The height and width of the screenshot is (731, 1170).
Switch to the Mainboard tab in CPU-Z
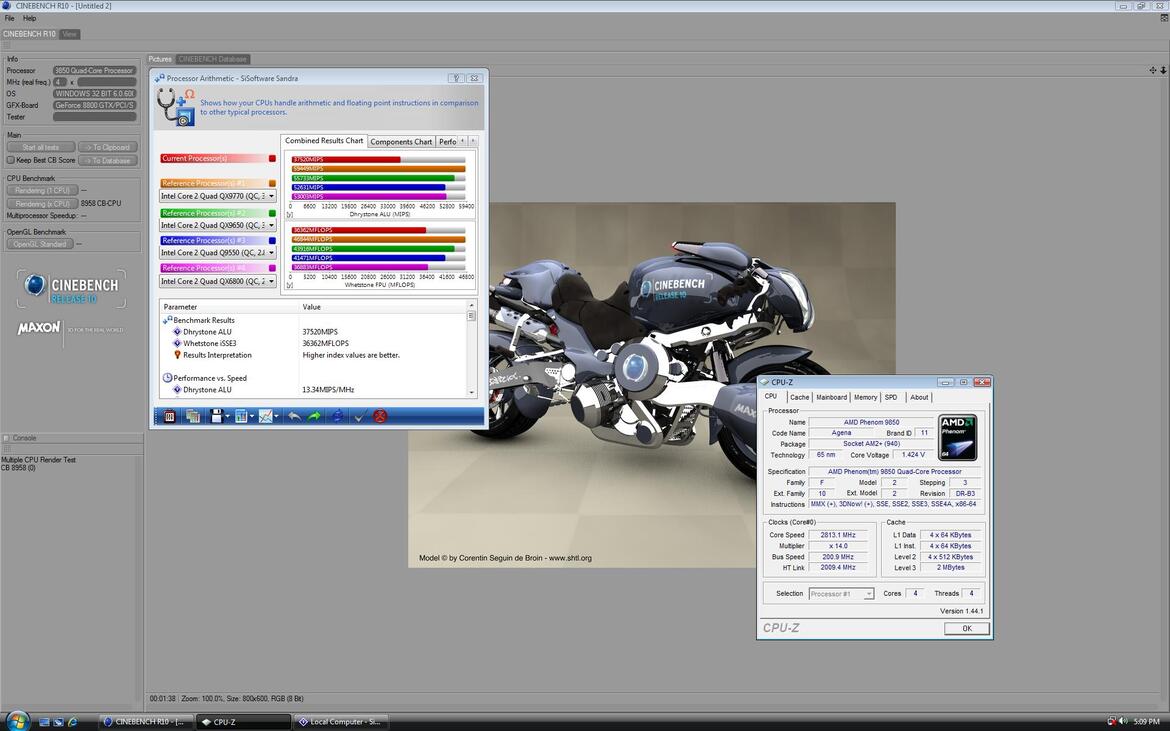[831, 398]
